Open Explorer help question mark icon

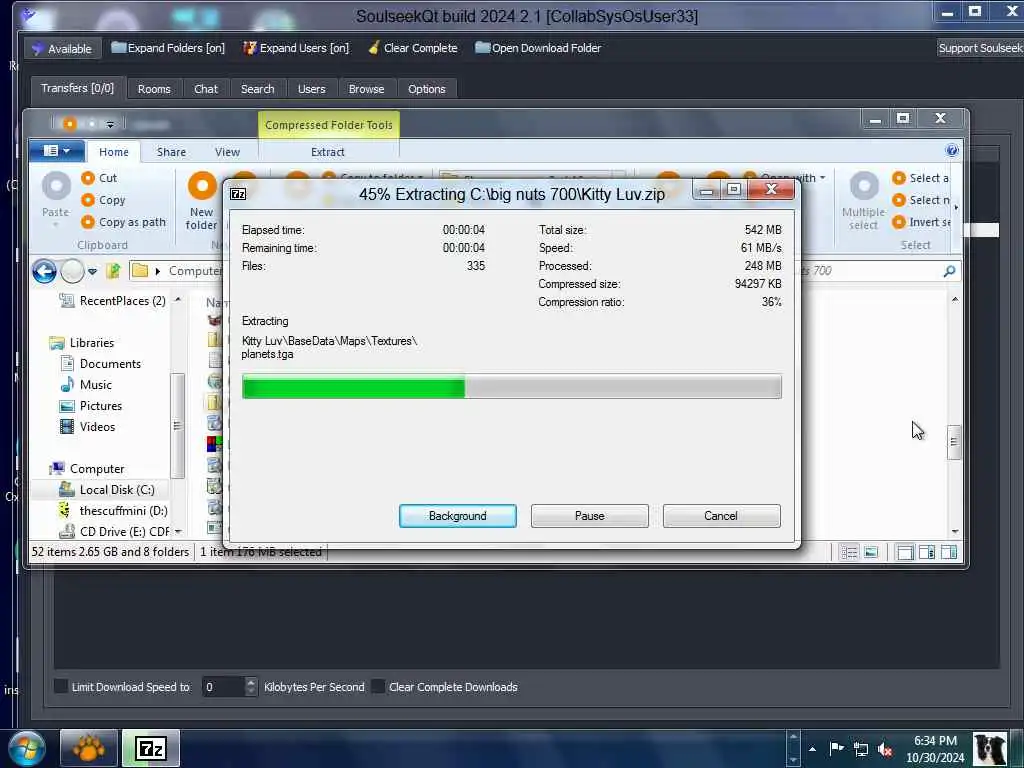(x=952, y=150)
